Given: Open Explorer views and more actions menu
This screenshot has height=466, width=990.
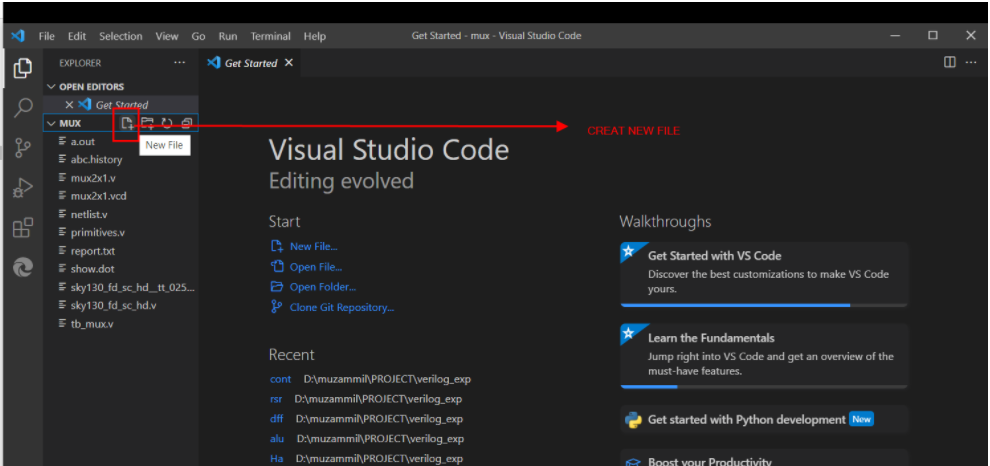Looking at the screenshot, I should tap(180, 63).
